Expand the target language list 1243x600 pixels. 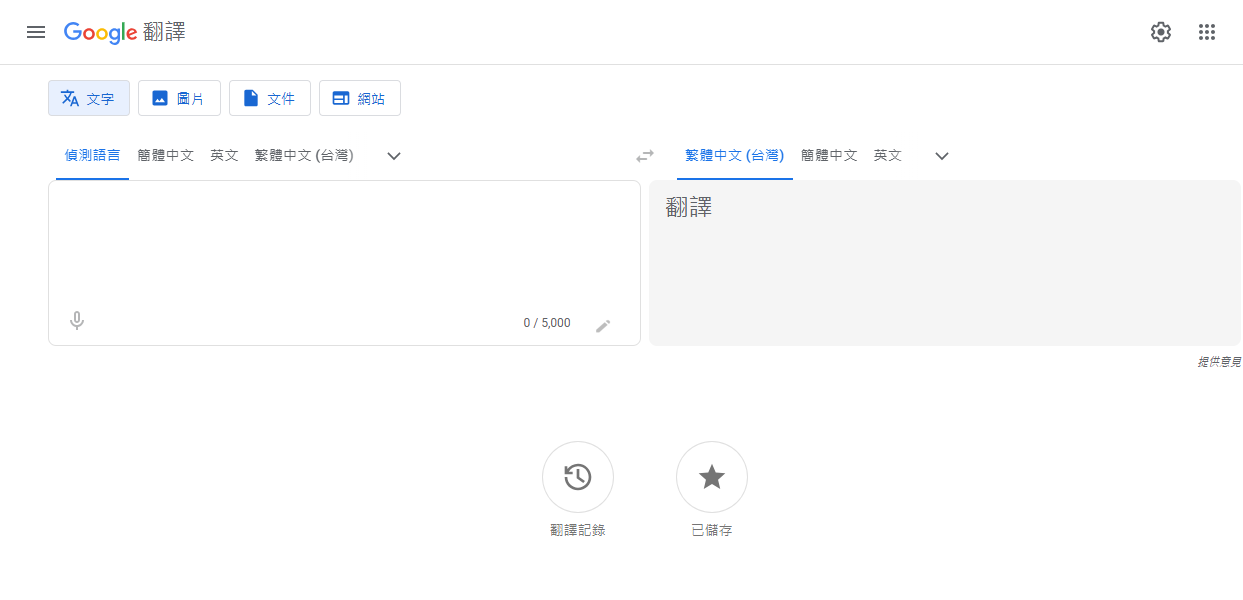tap(941, 156)
